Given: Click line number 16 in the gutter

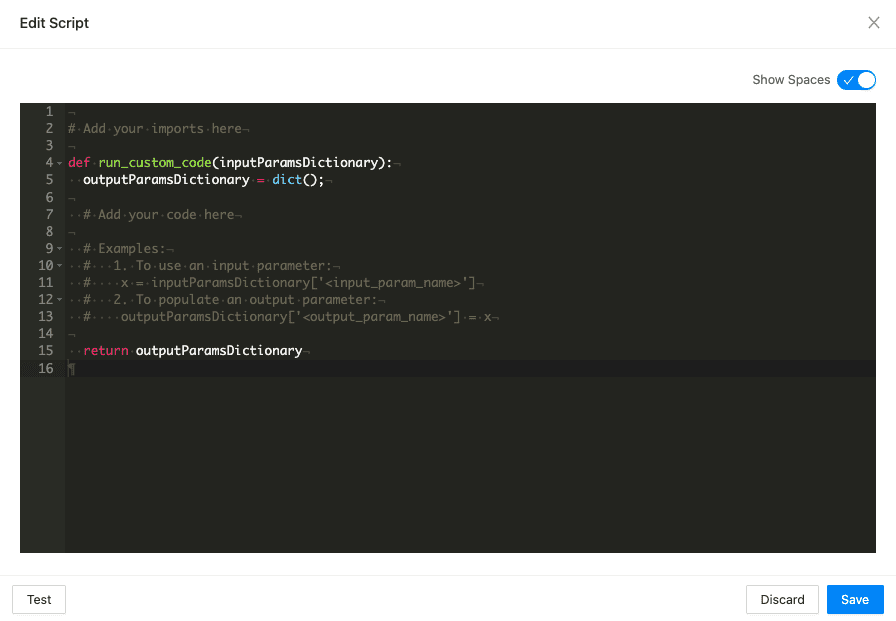Looking at the screenshot, I should pos(45,368).
